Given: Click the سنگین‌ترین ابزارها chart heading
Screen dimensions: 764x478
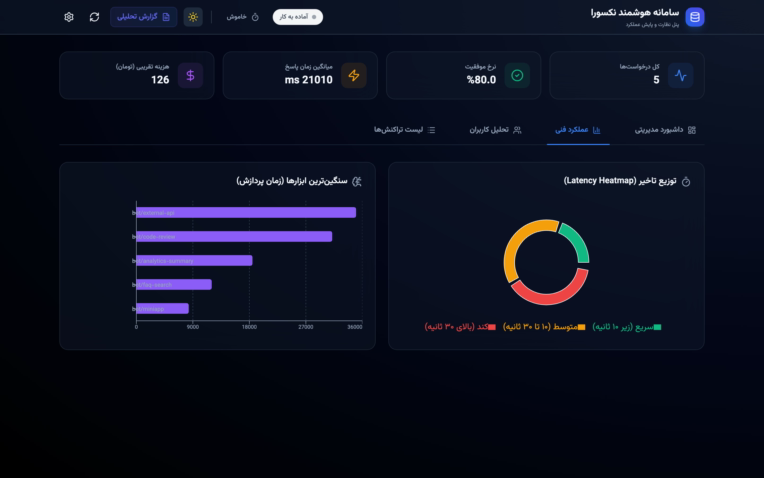Looking at the screenshot, I should [x=292, y=181].
